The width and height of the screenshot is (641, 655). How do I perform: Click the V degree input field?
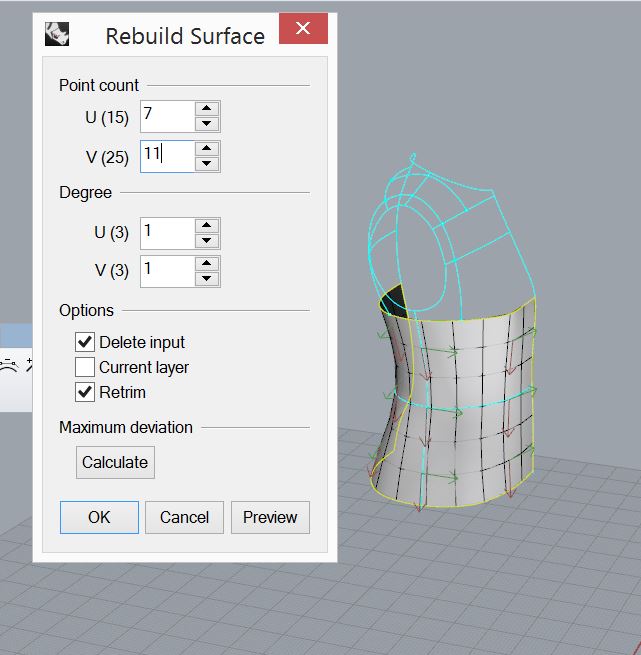click(166, 271)
